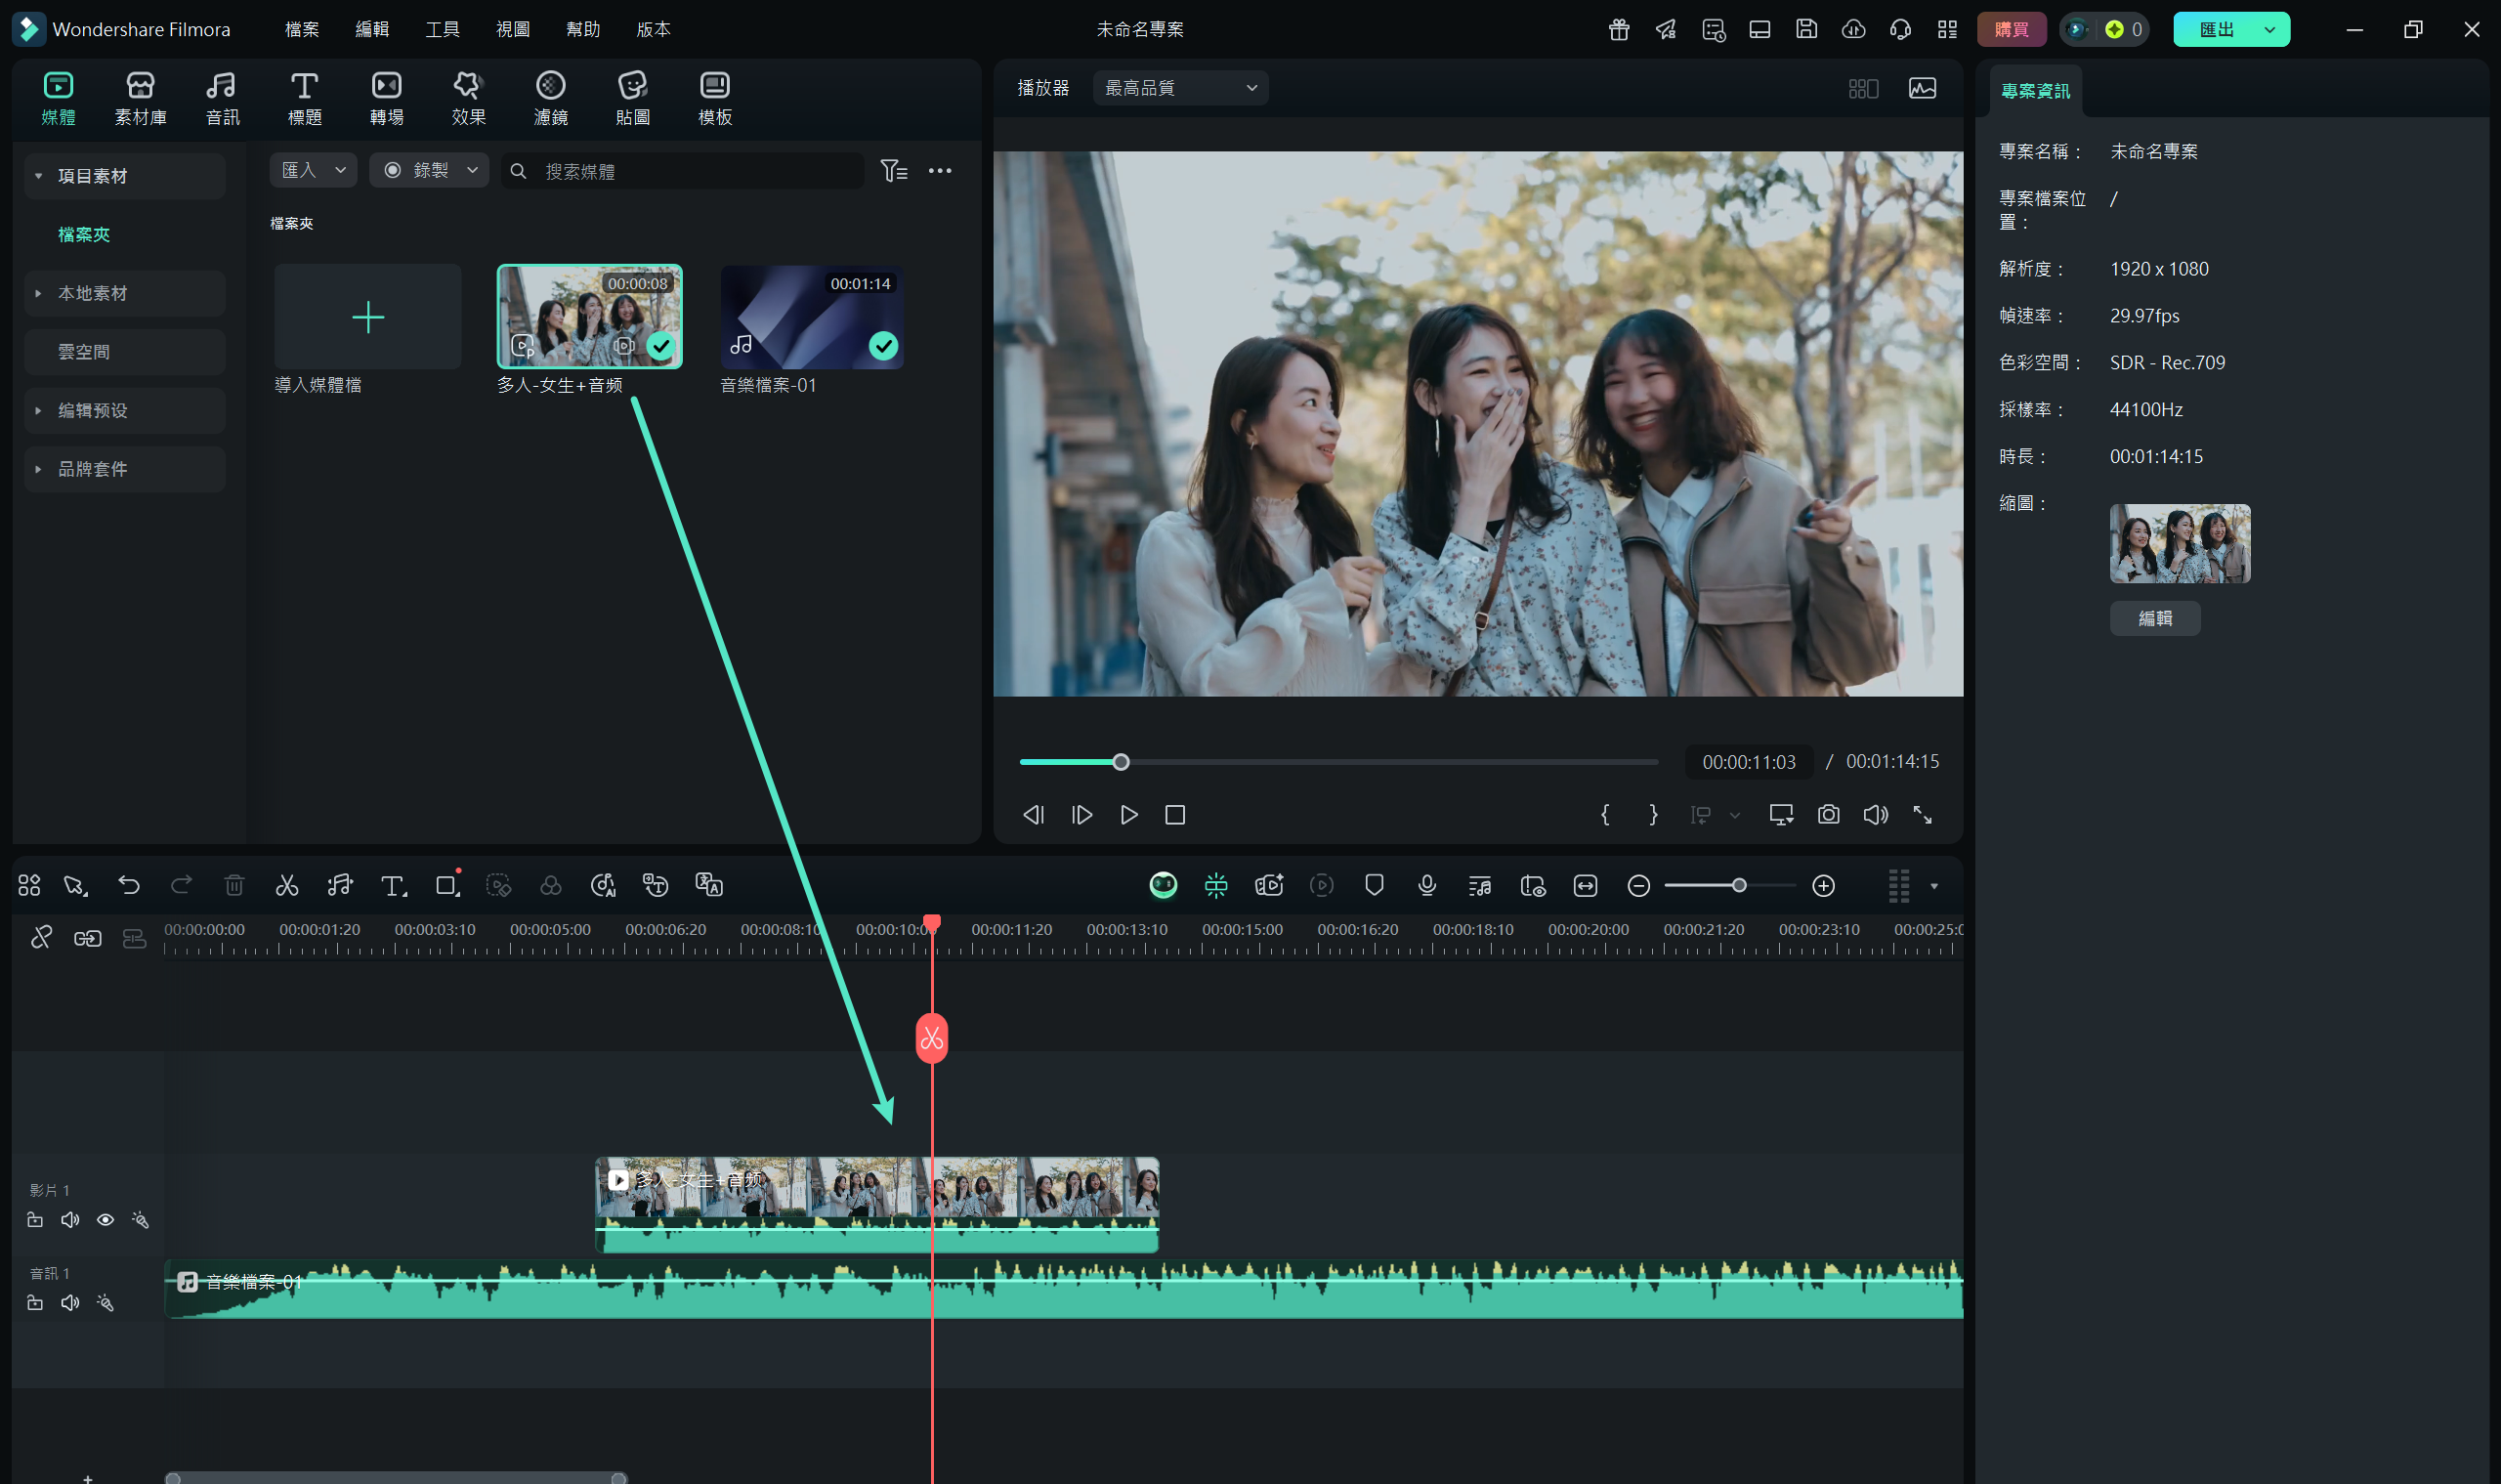The image size is (2501, 1484).
Task: Open the 濾鏡 filters tab
Action: 550,98
